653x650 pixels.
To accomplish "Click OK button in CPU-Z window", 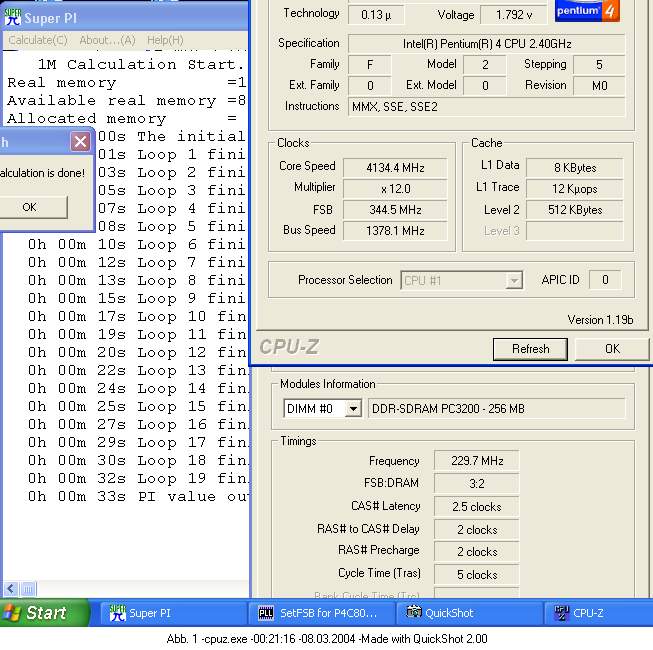I will (613, 349).
